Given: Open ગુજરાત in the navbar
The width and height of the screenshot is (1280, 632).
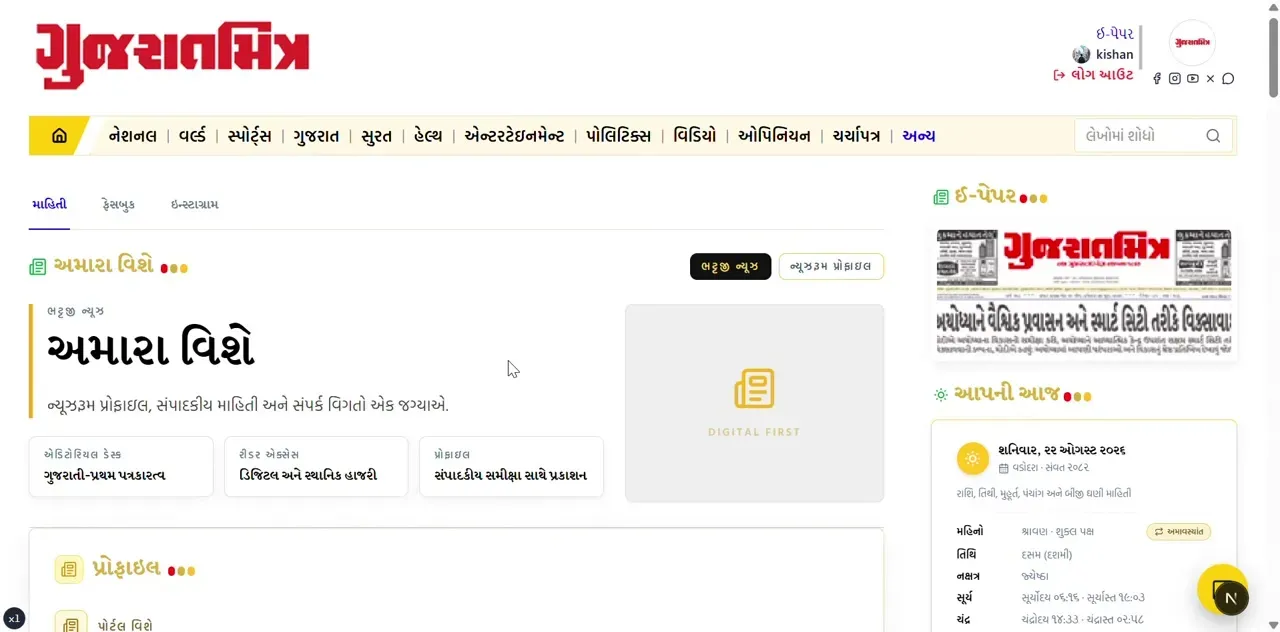Looking at the screenshot, I should pos(316,136).
